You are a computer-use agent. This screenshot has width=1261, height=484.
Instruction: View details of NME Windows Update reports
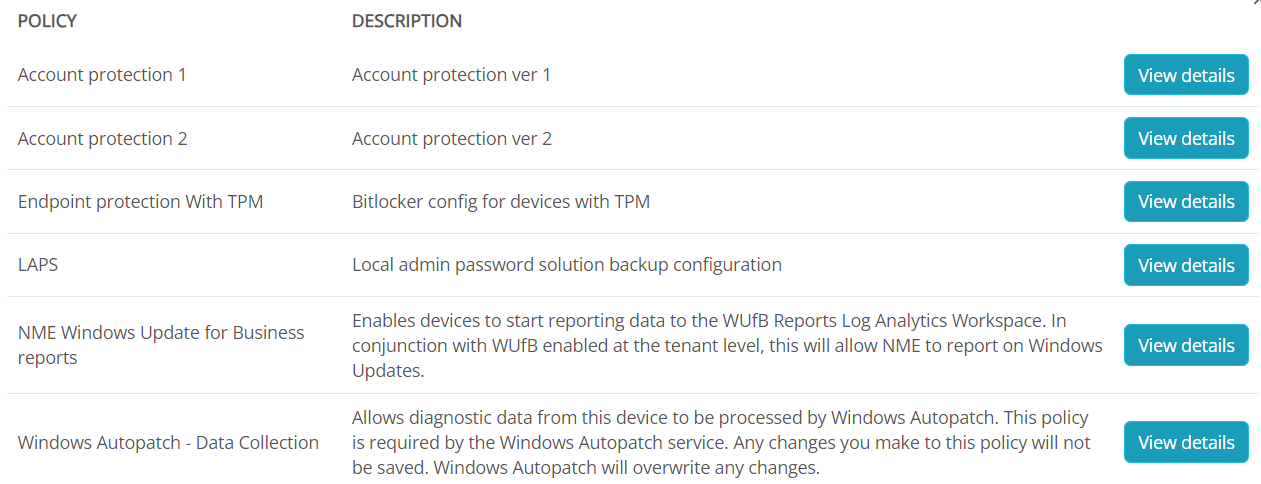(1186, 345)
